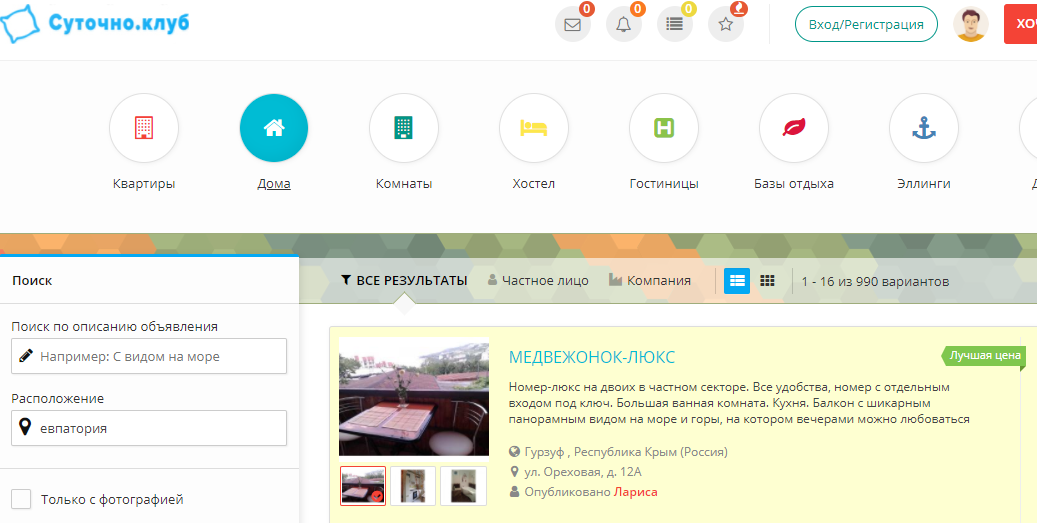Filter by Компания

(x=649, y=280)
